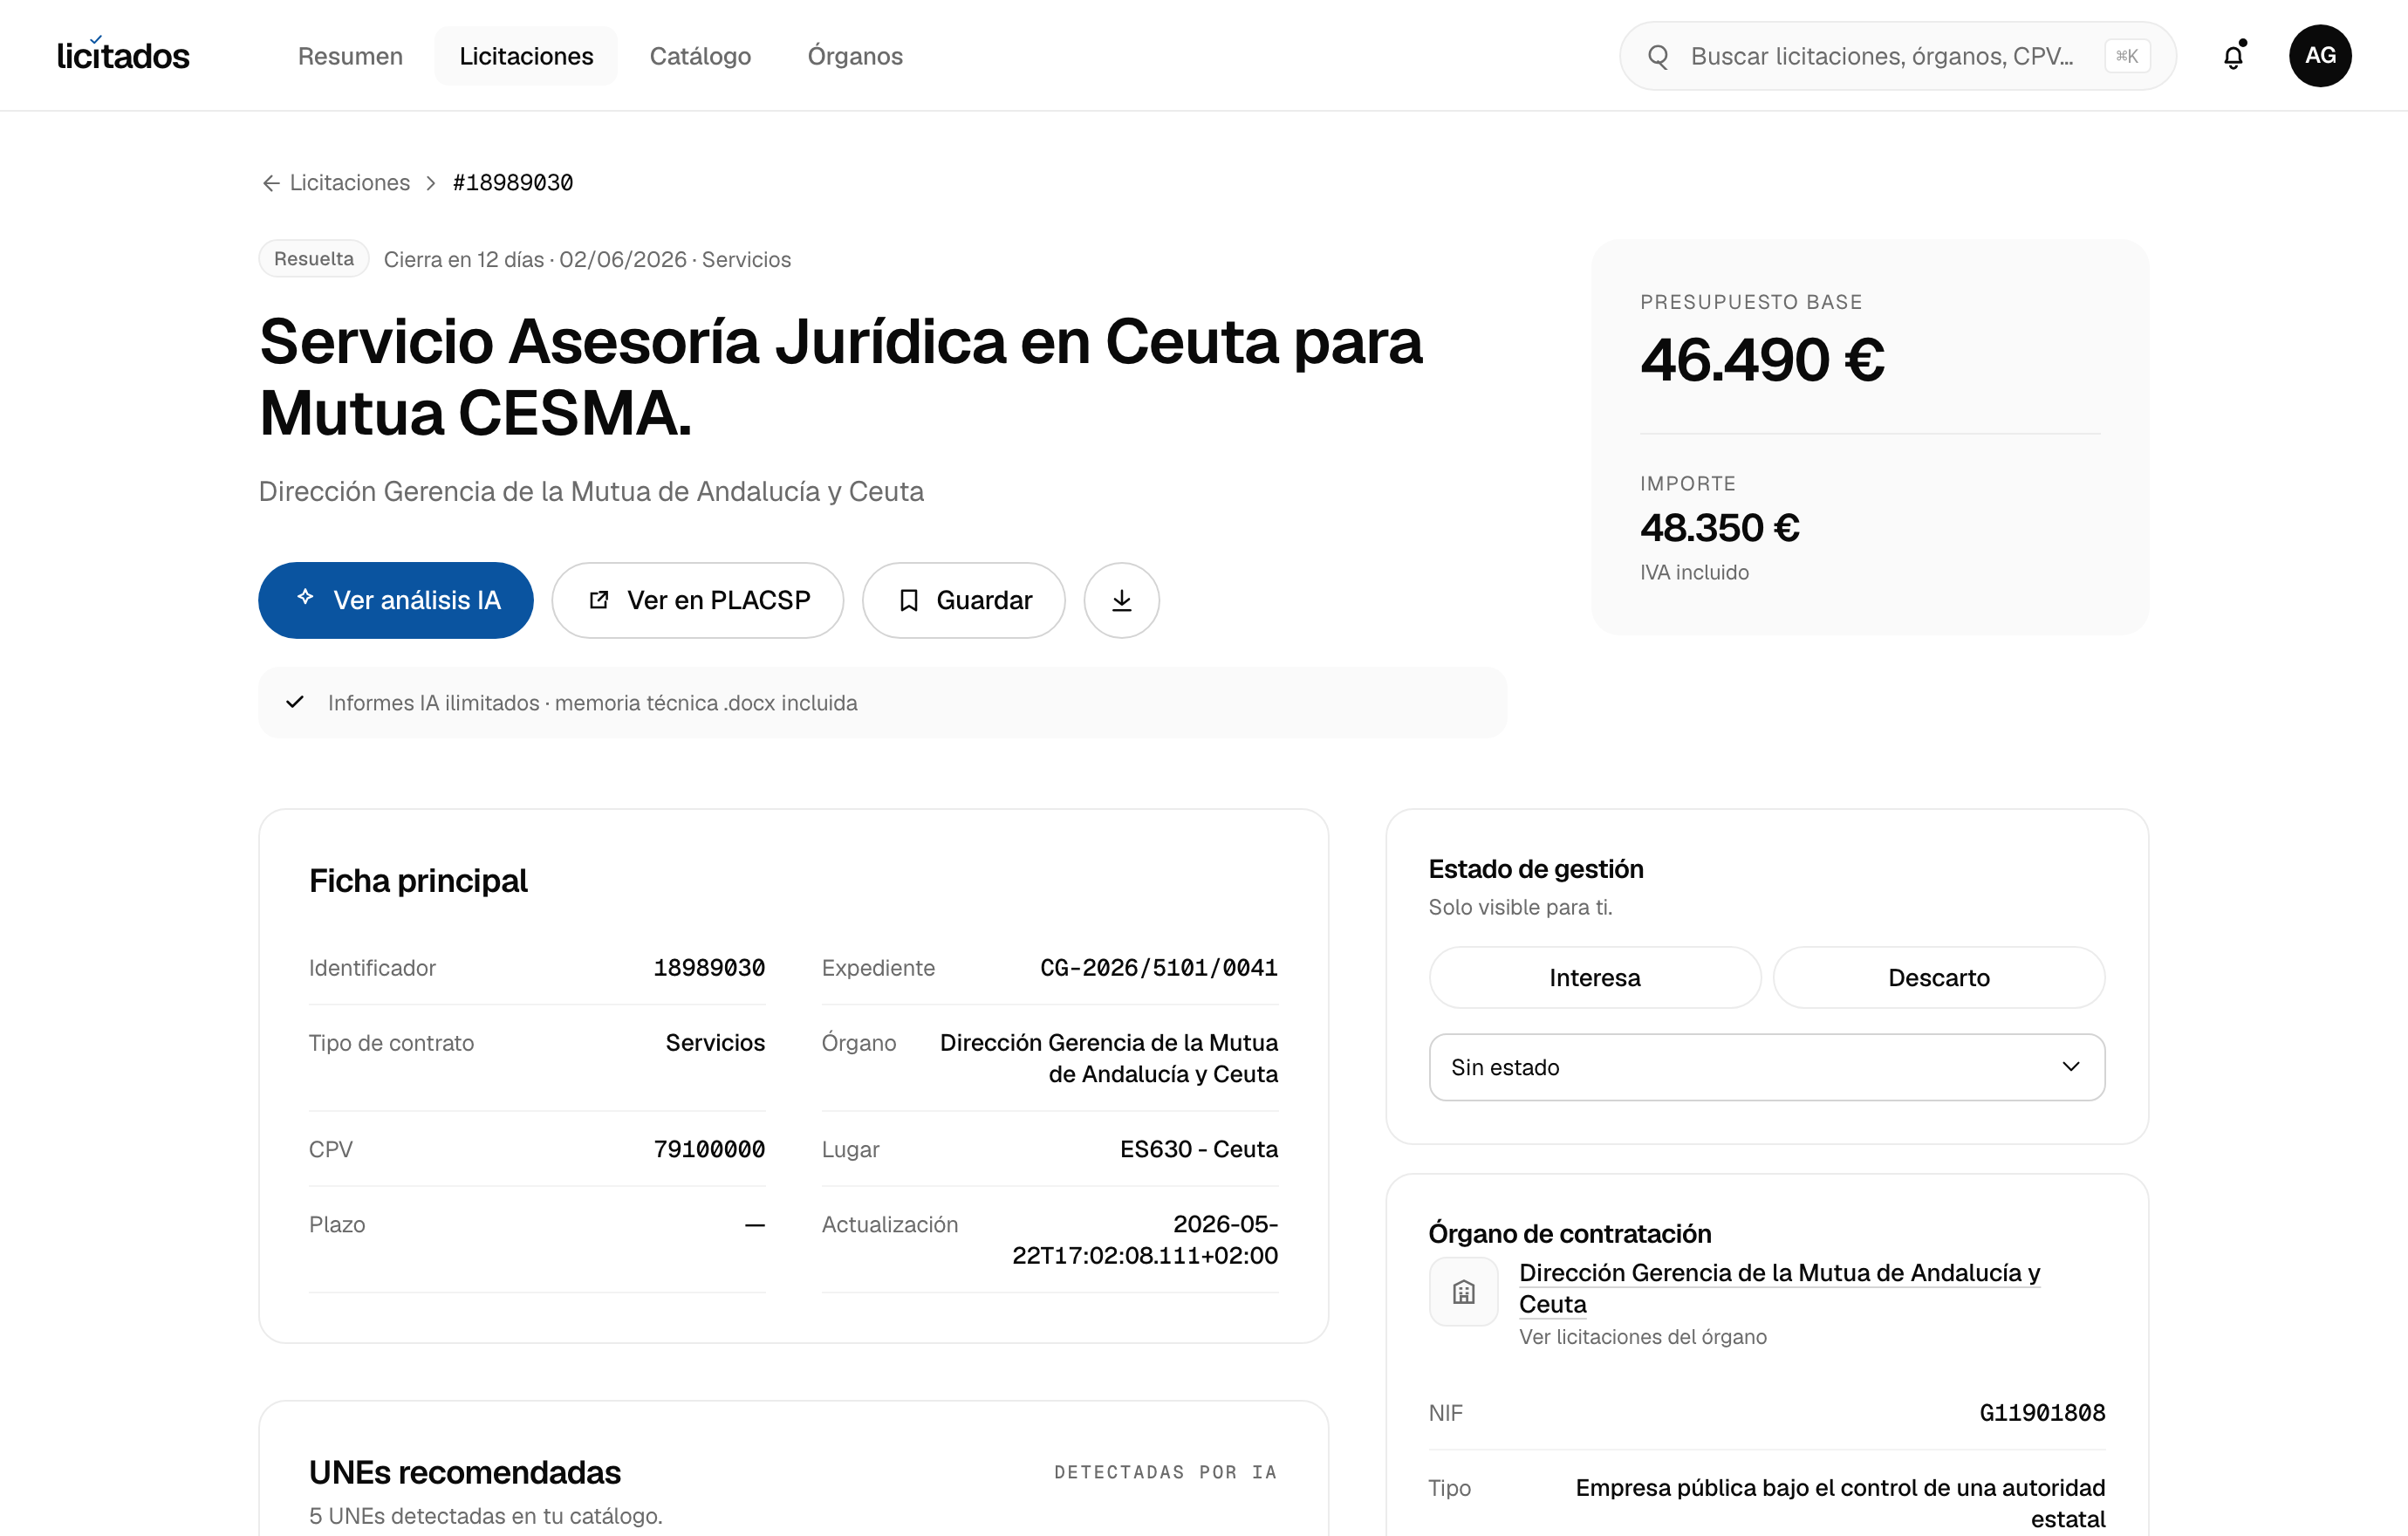Click Ver licitaciones del órgano
Image resolution: width=2408 pixels, height=1536 pixels.
[x=1643, y=1337]
